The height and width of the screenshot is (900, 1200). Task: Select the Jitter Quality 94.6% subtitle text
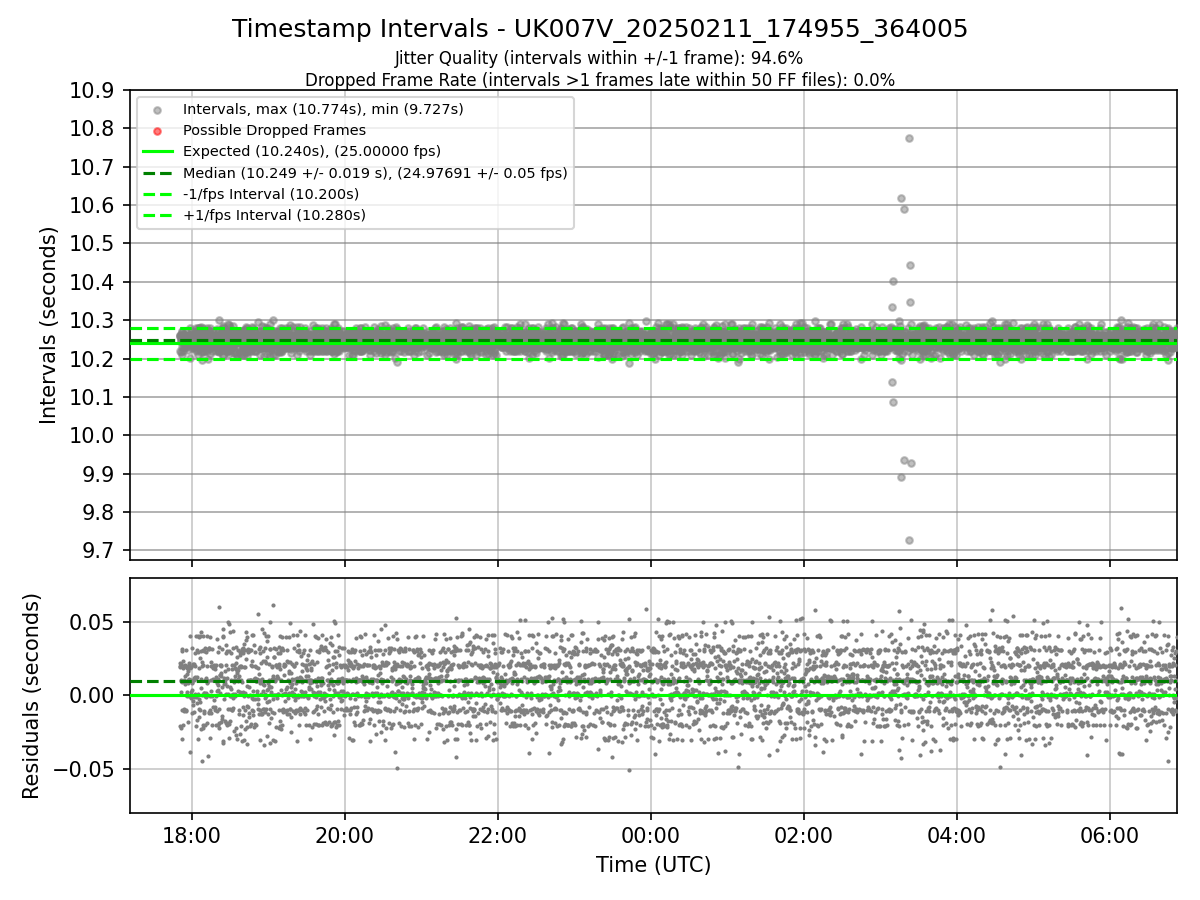(x=599, y=58)
